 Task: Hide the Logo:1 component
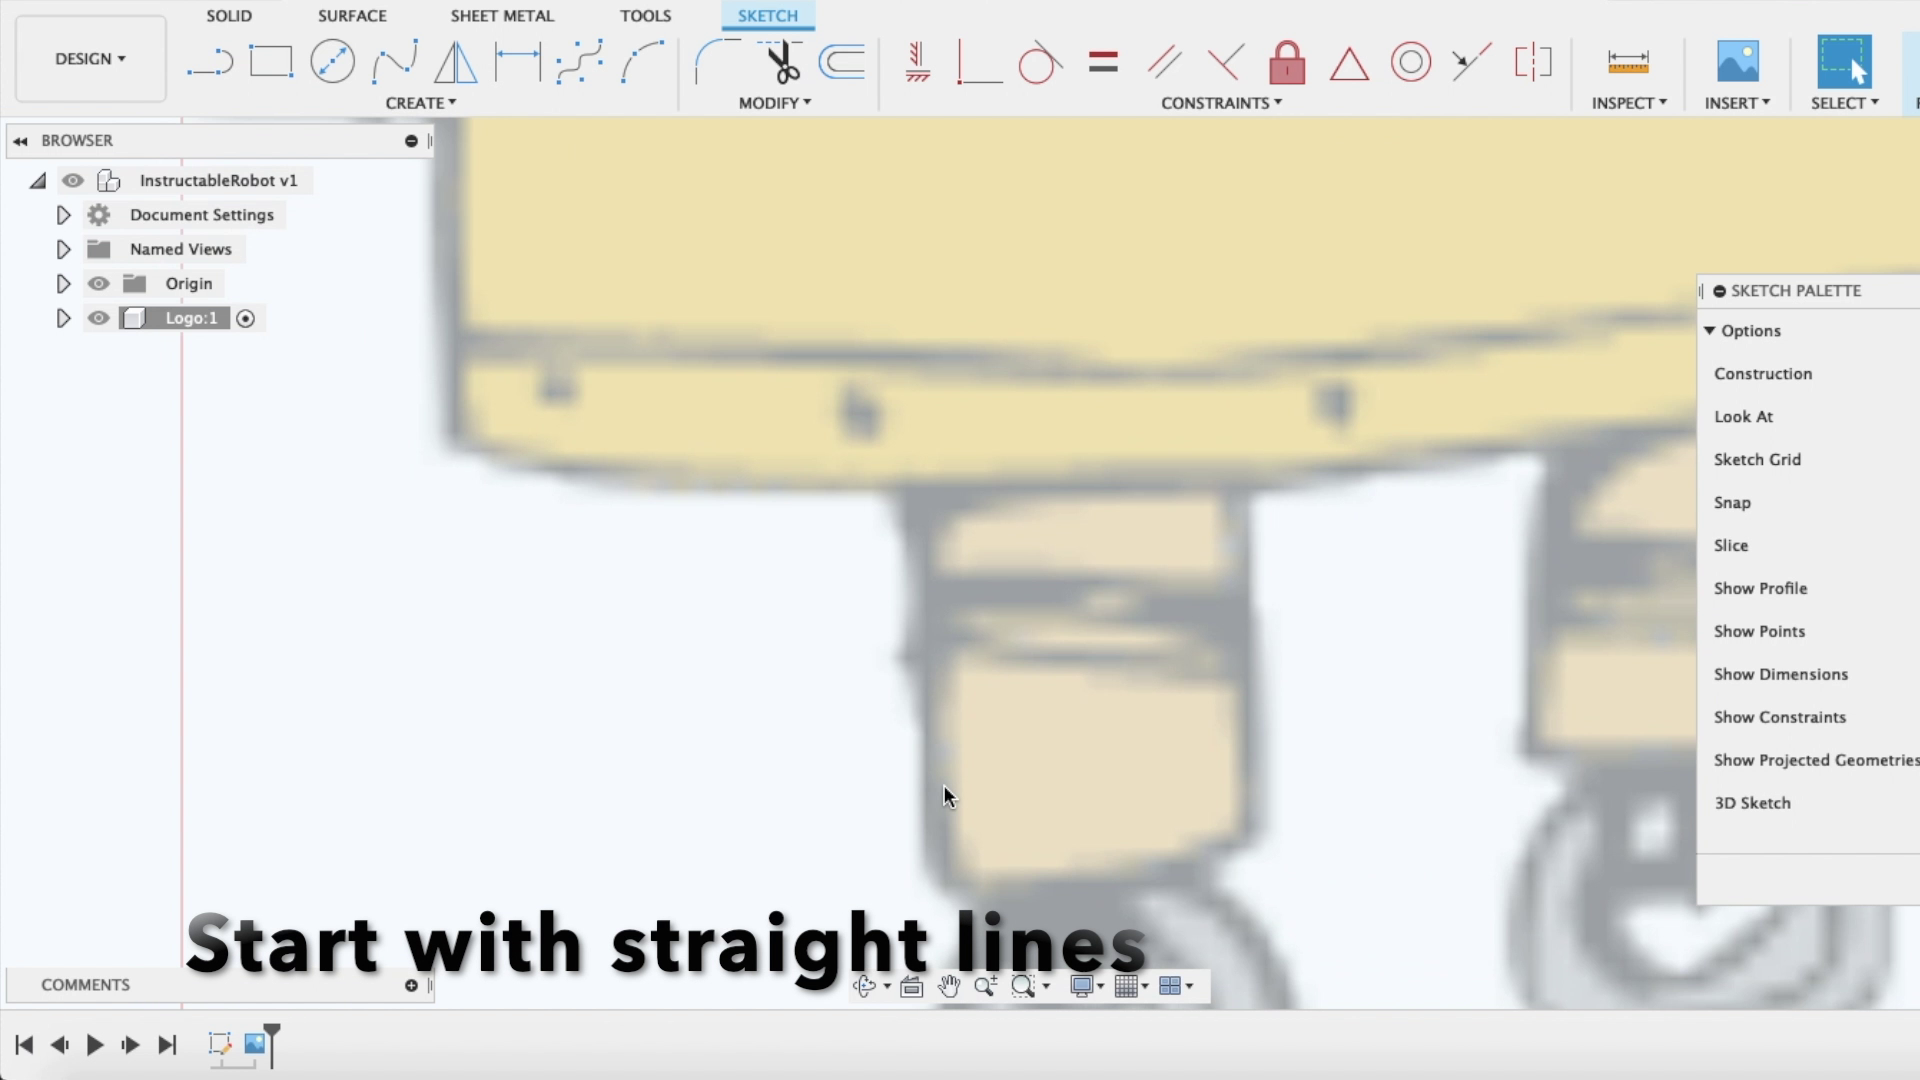98,318
